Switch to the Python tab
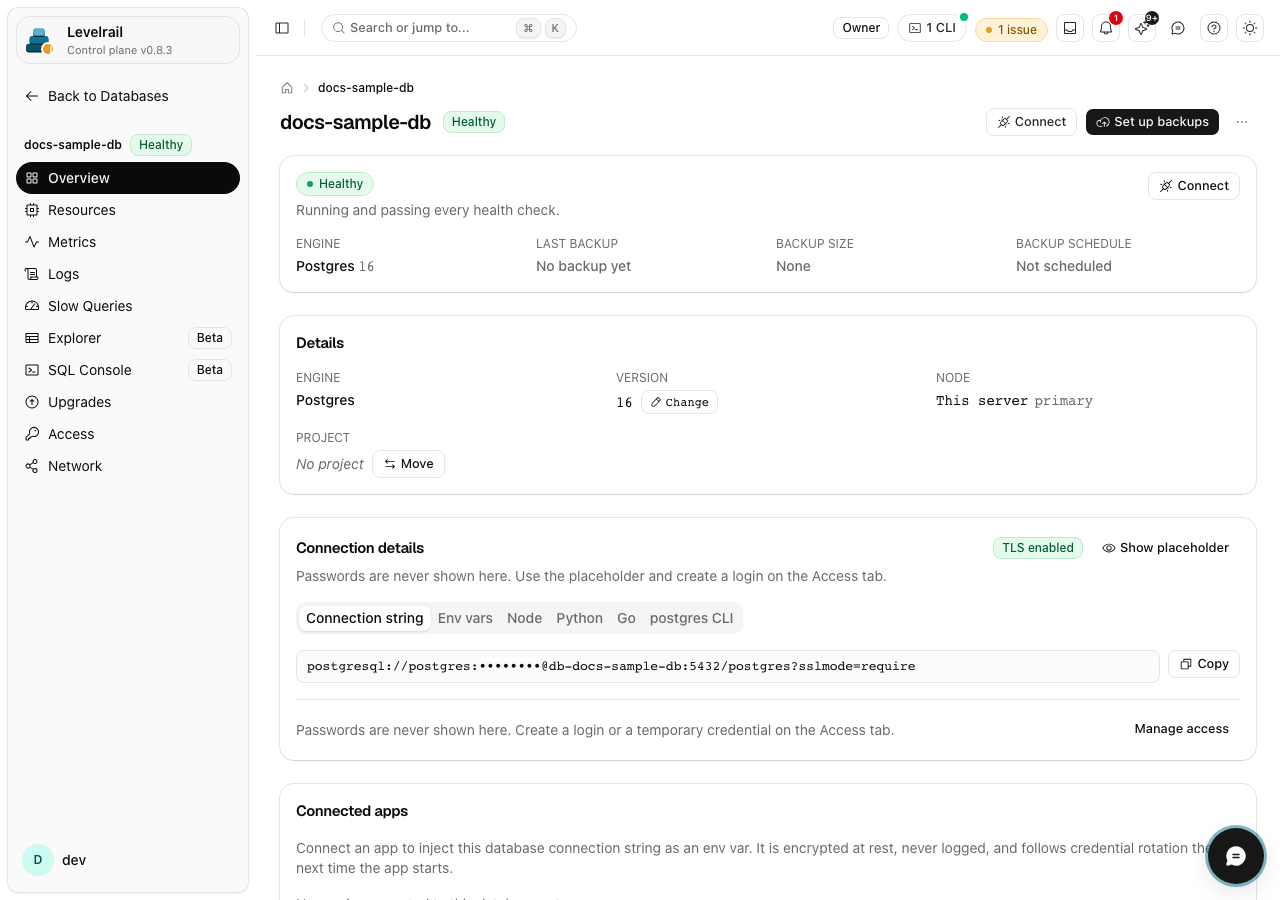Viewport: 1280px width, 900px height. (580, 618)
